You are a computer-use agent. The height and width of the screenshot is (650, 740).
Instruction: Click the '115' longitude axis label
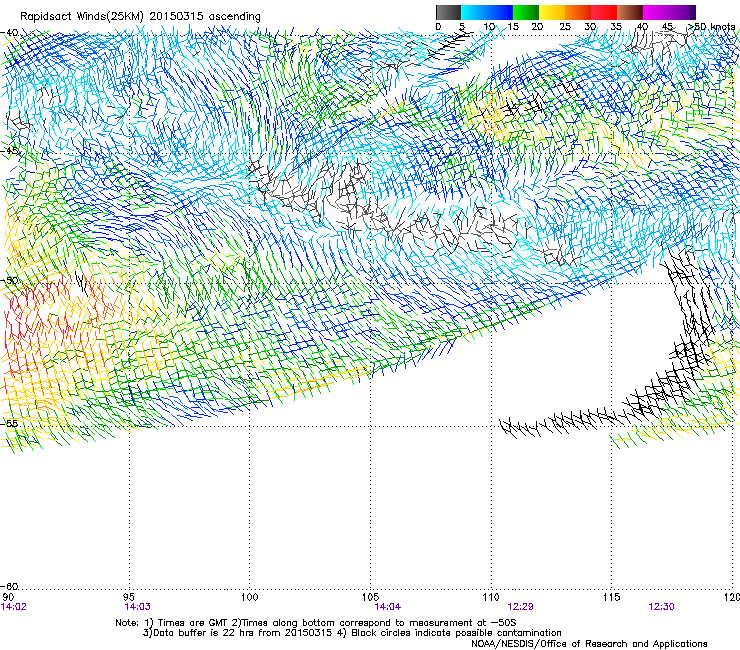coord(612,597)
